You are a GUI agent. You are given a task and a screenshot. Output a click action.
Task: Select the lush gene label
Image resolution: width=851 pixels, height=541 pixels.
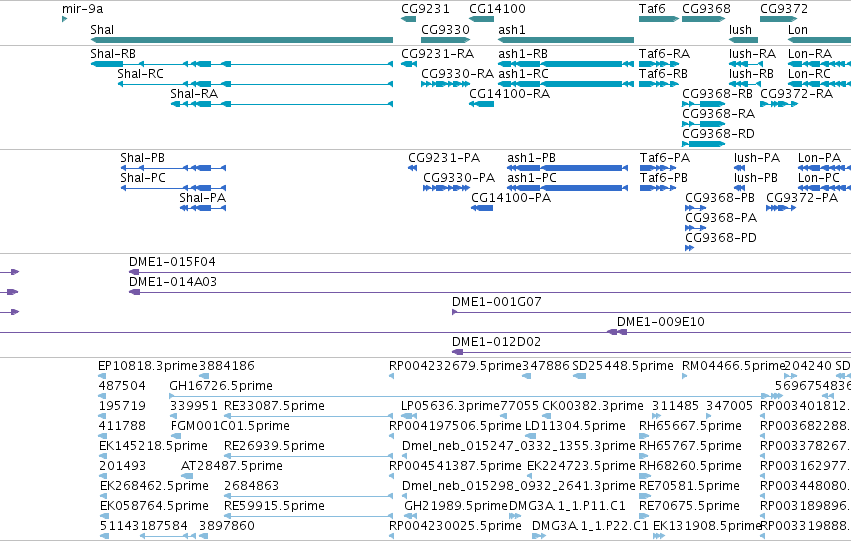740,30
